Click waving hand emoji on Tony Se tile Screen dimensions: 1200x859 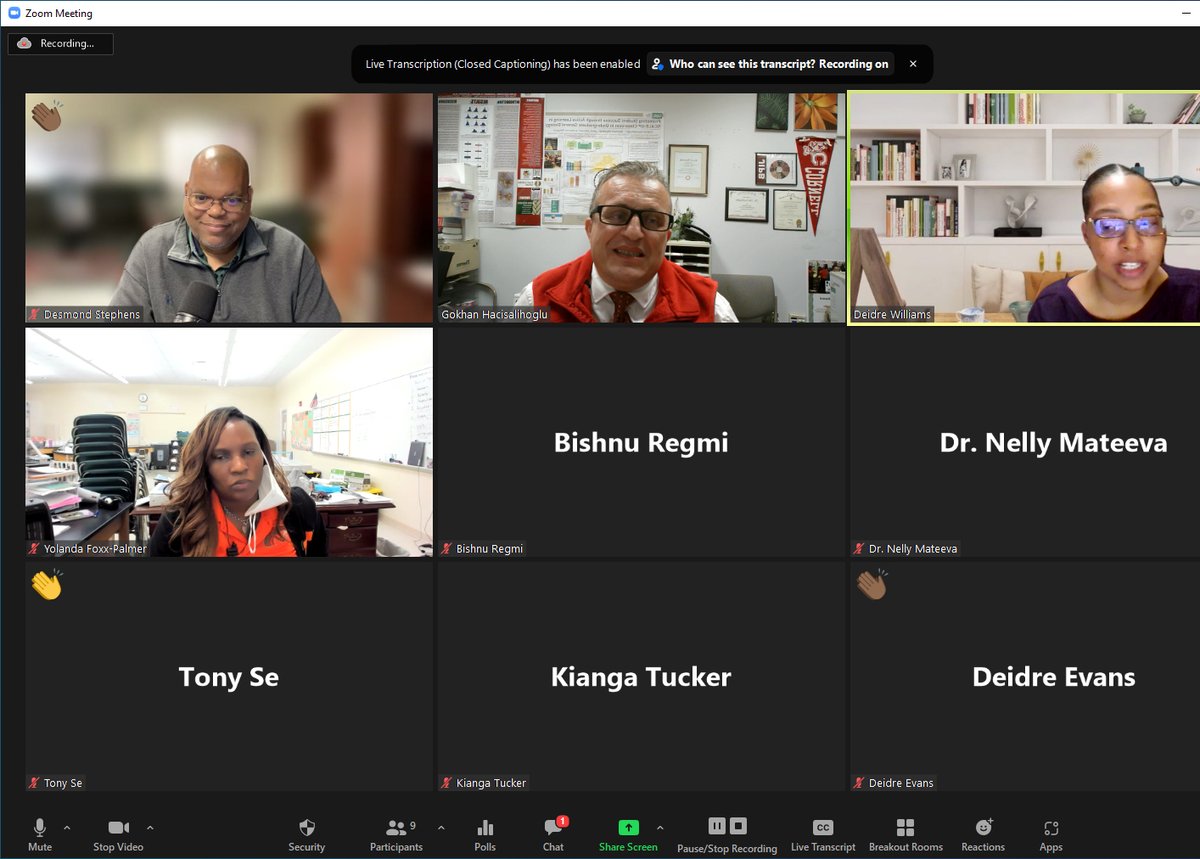46,584
